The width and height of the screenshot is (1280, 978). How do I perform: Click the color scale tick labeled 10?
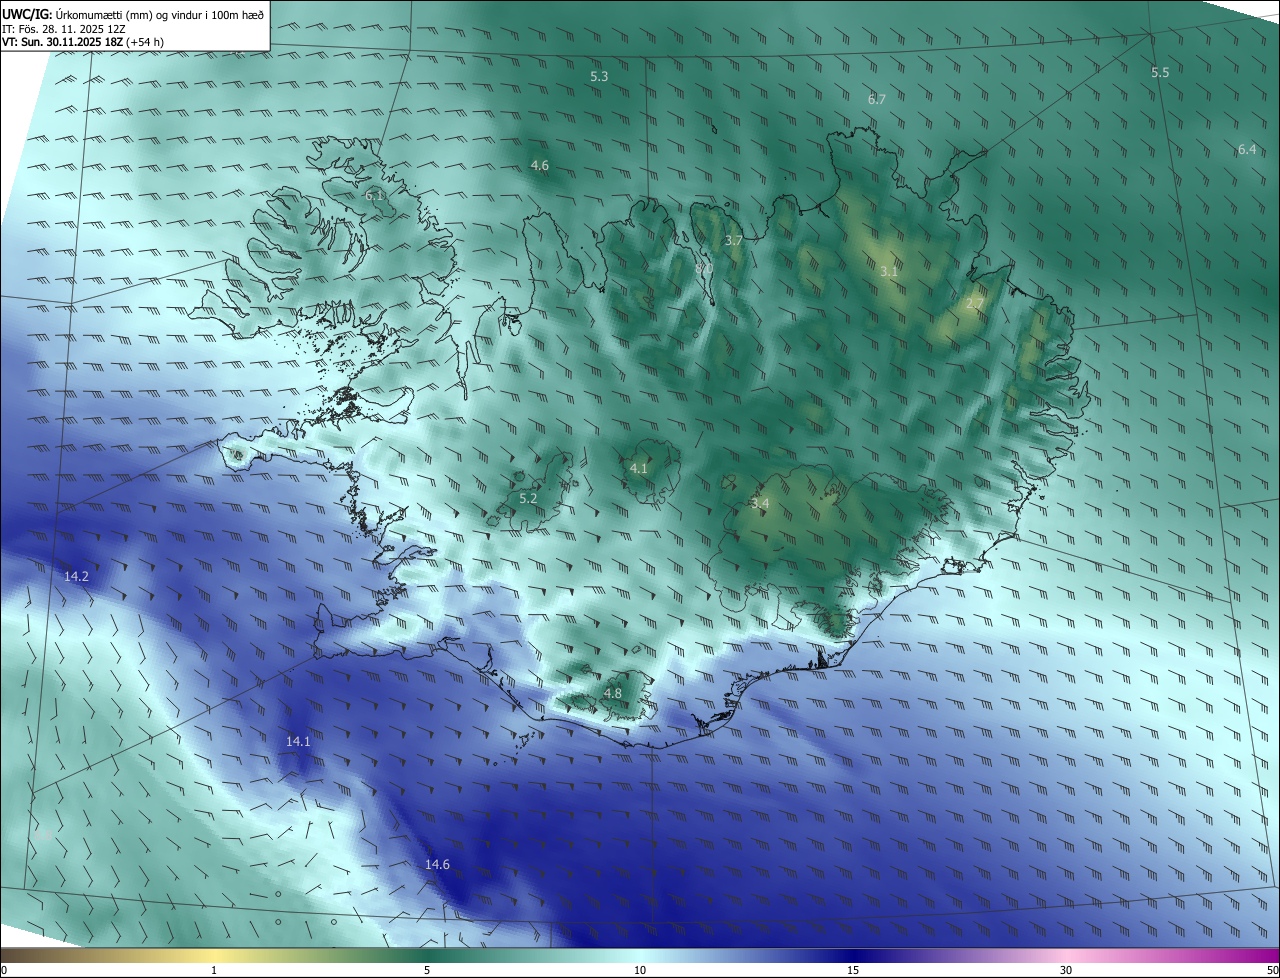pos(640,970)
